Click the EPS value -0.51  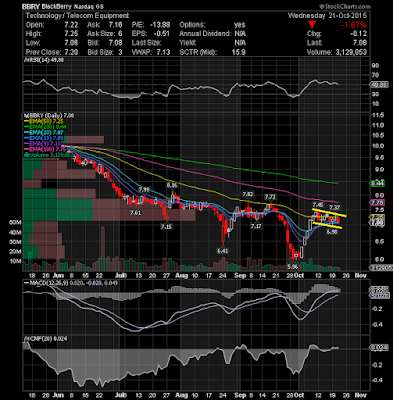coord(162,34)
